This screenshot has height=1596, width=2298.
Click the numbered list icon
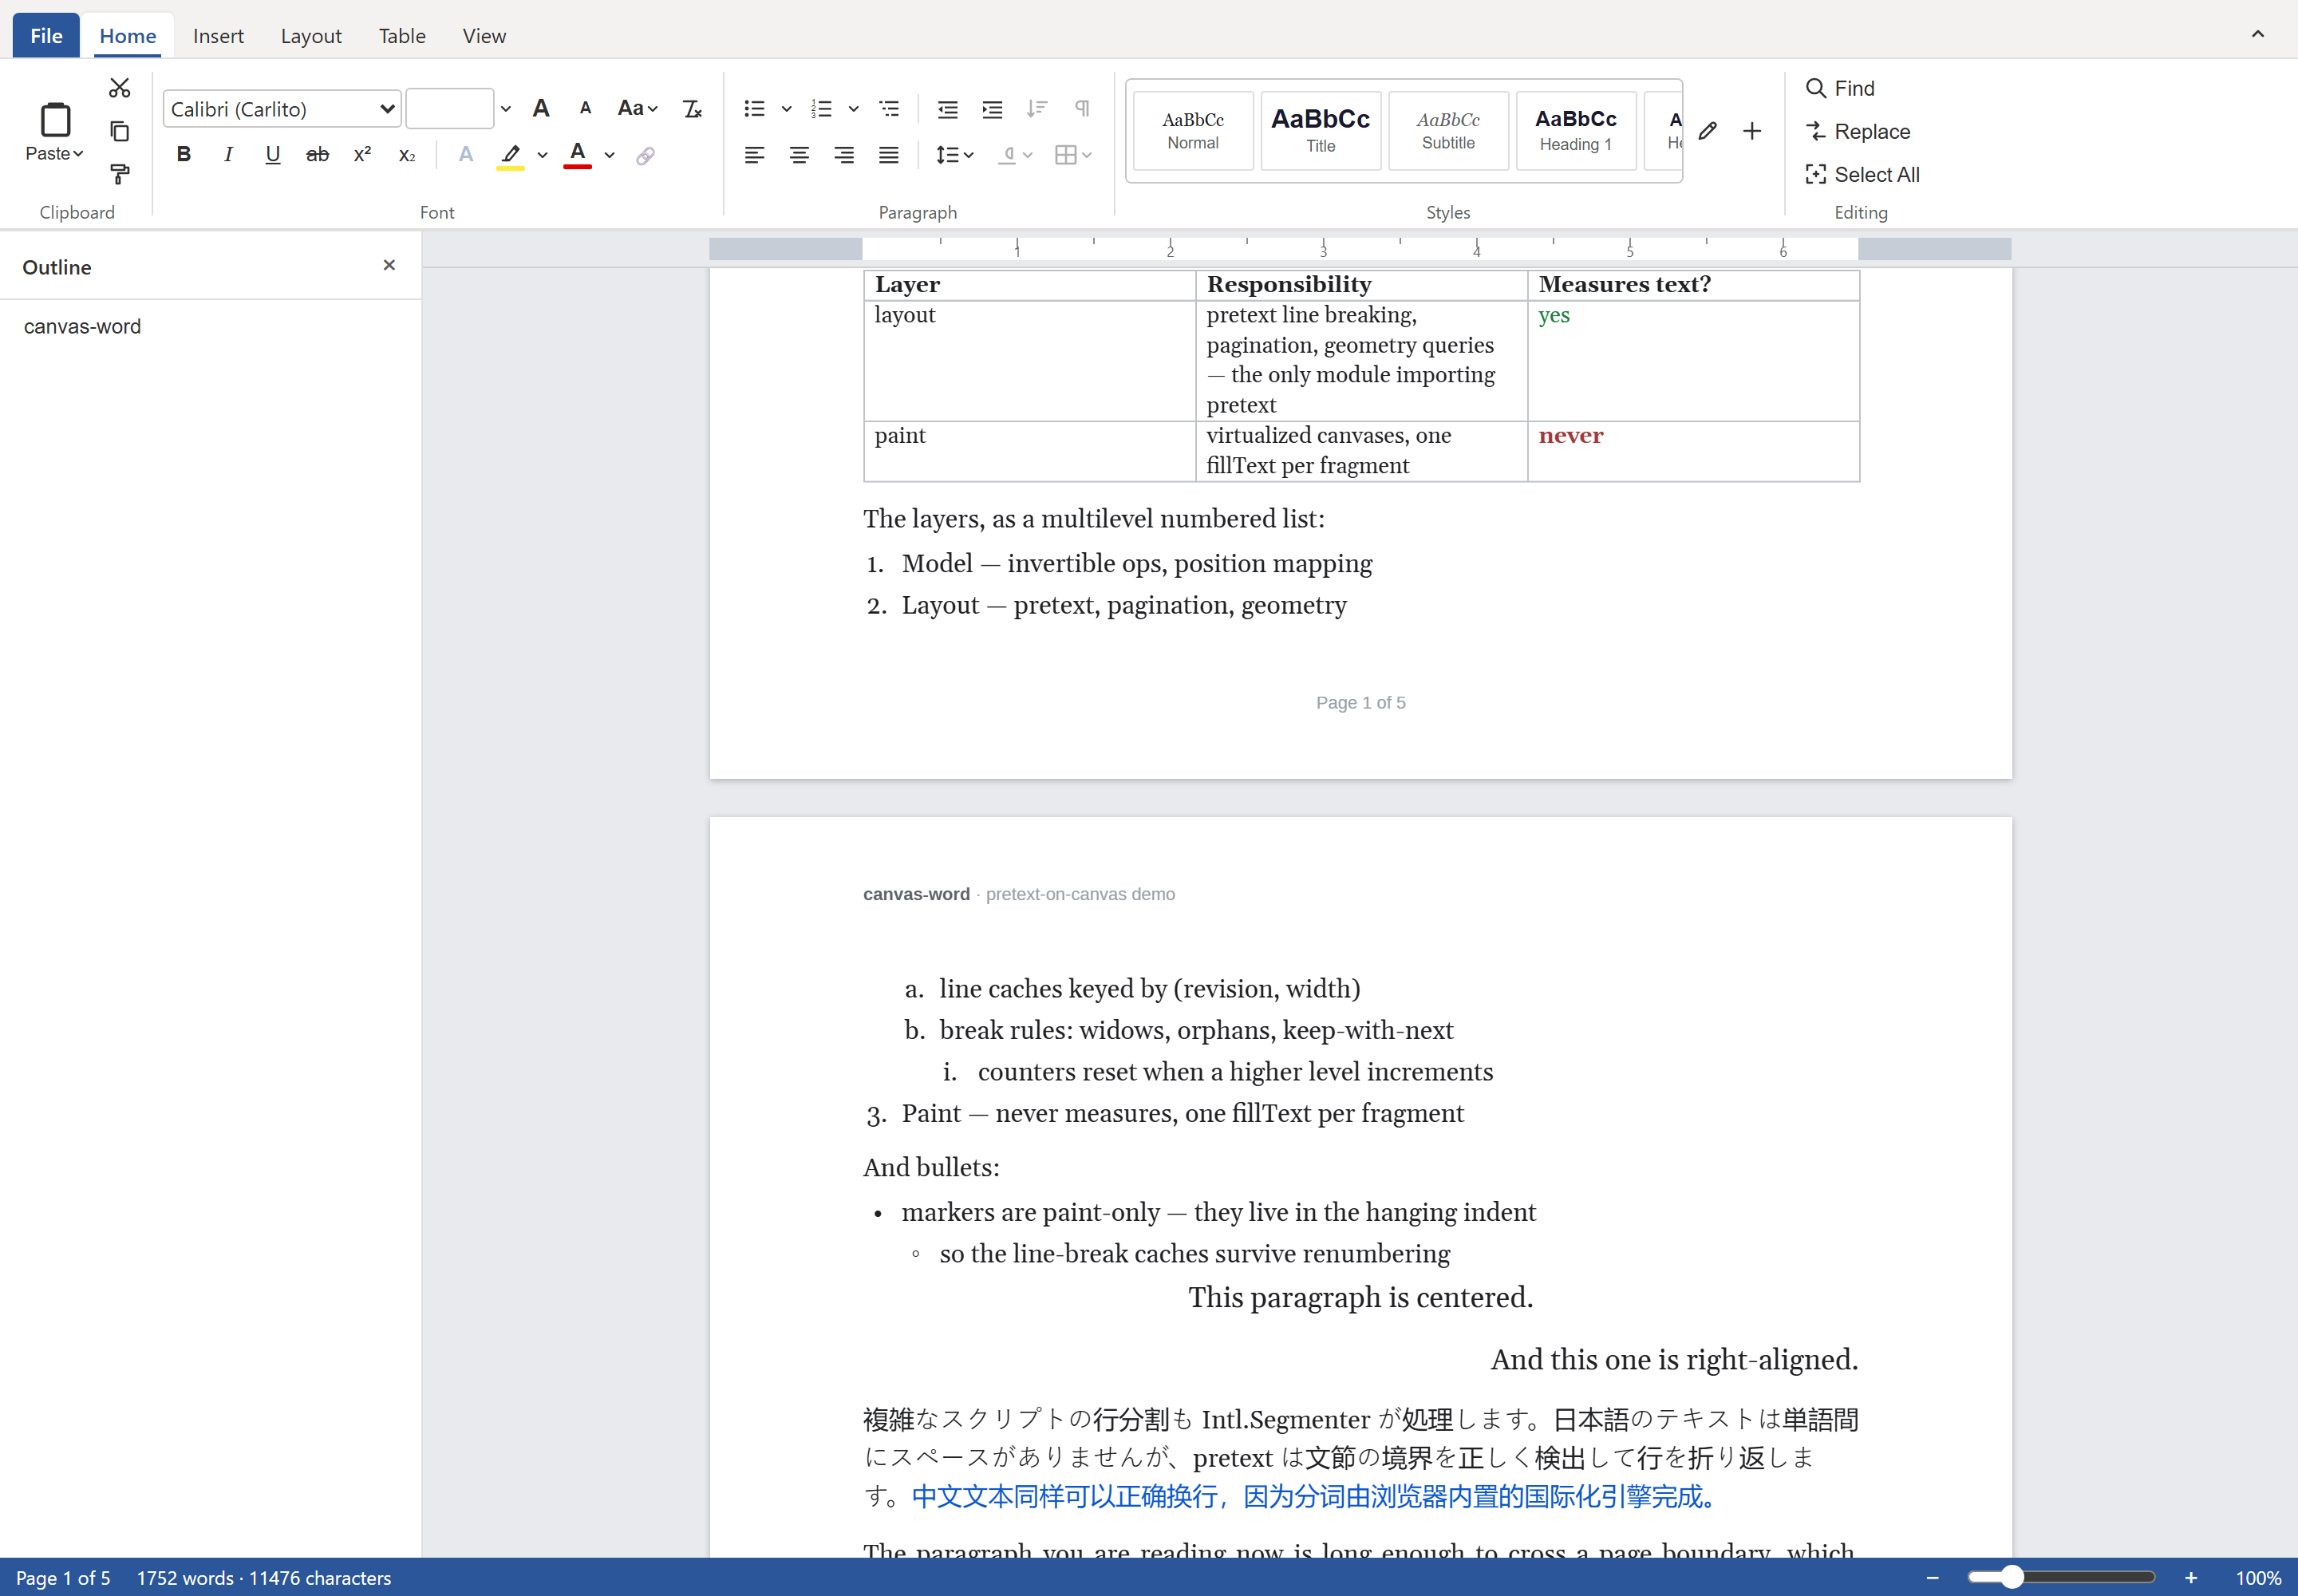pyautogui.click(x=822, y=108)
